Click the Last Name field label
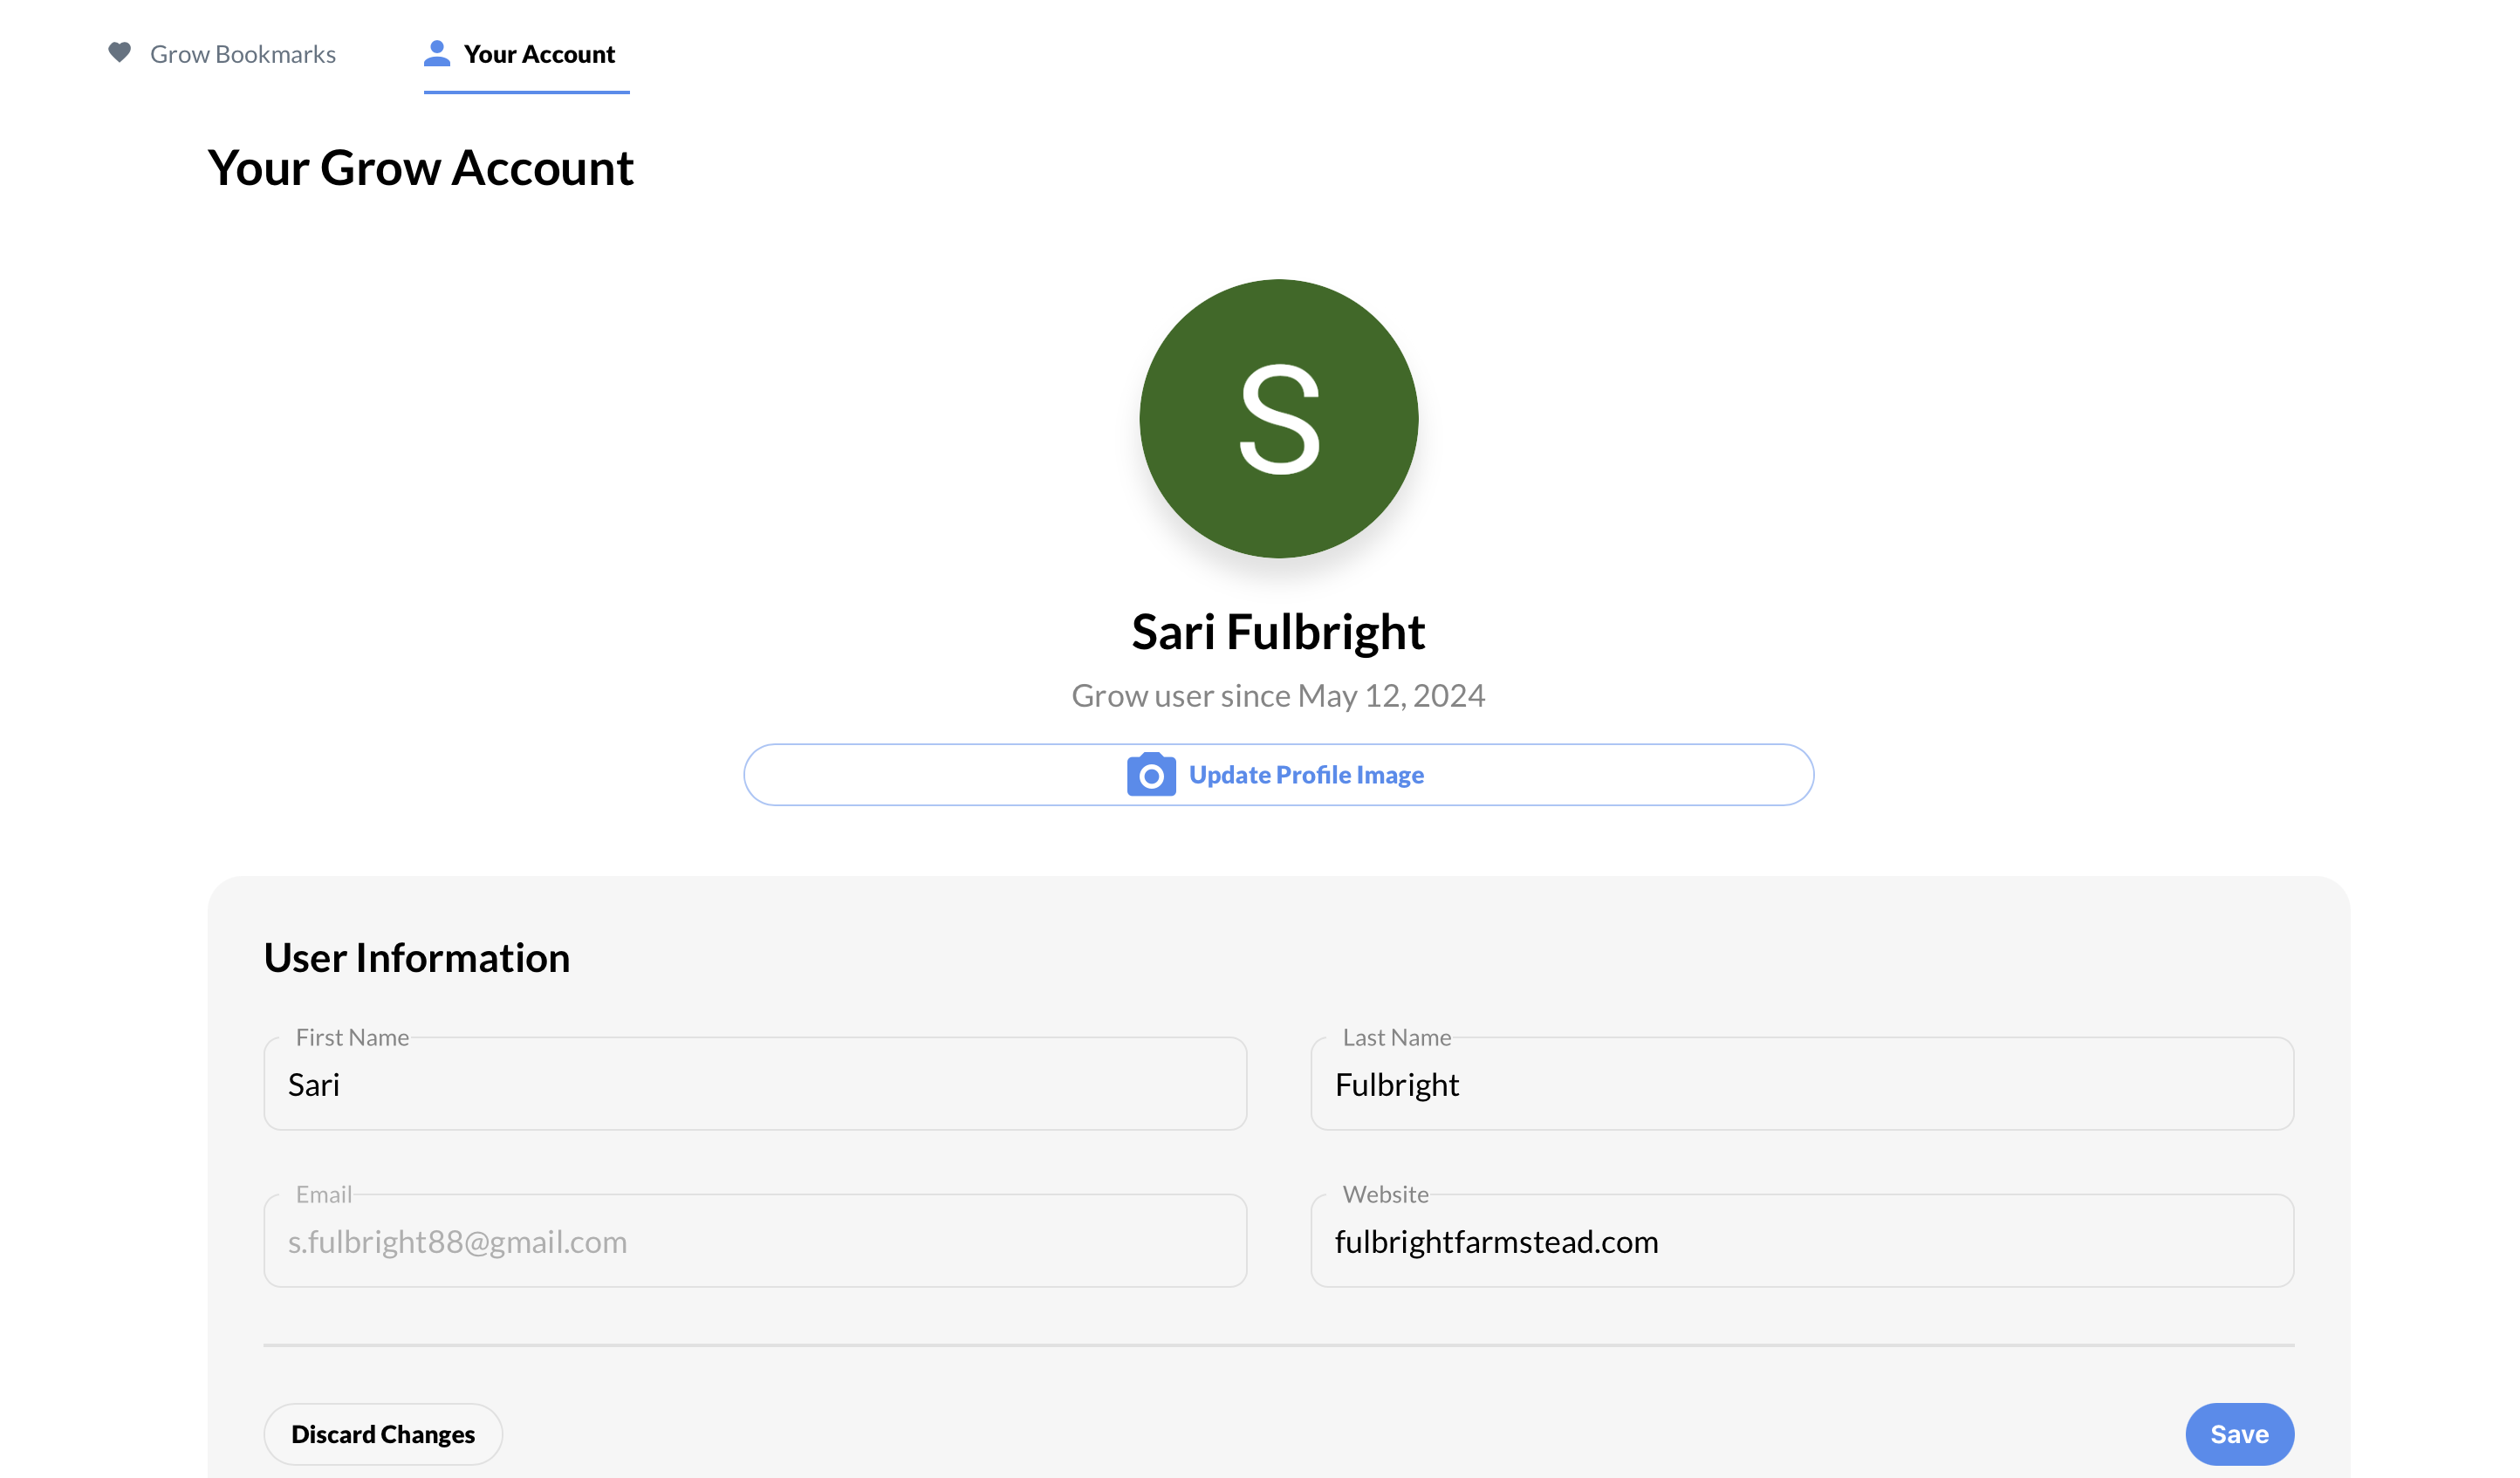2520x1478 pixels. pyautogui.click(x=1396, y=1037)
